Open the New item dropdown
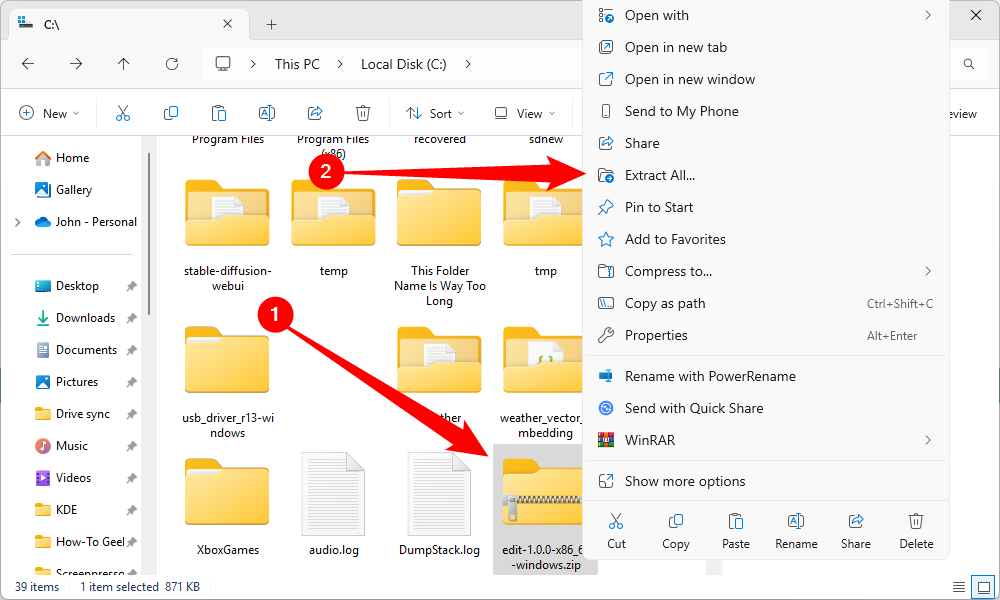The image size is (1000, 600). [50, 113]
